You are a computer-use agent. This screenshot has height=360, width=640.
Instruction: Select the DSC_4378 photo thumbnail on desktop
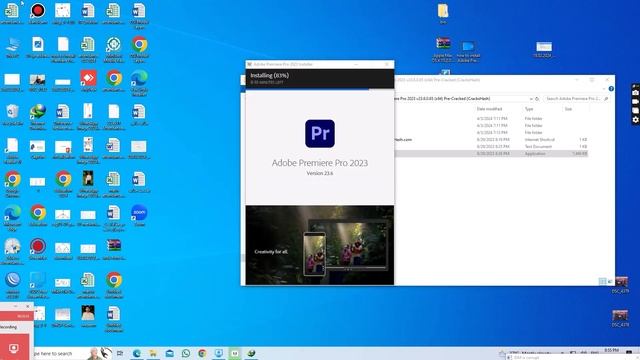(x=620, y=318)
